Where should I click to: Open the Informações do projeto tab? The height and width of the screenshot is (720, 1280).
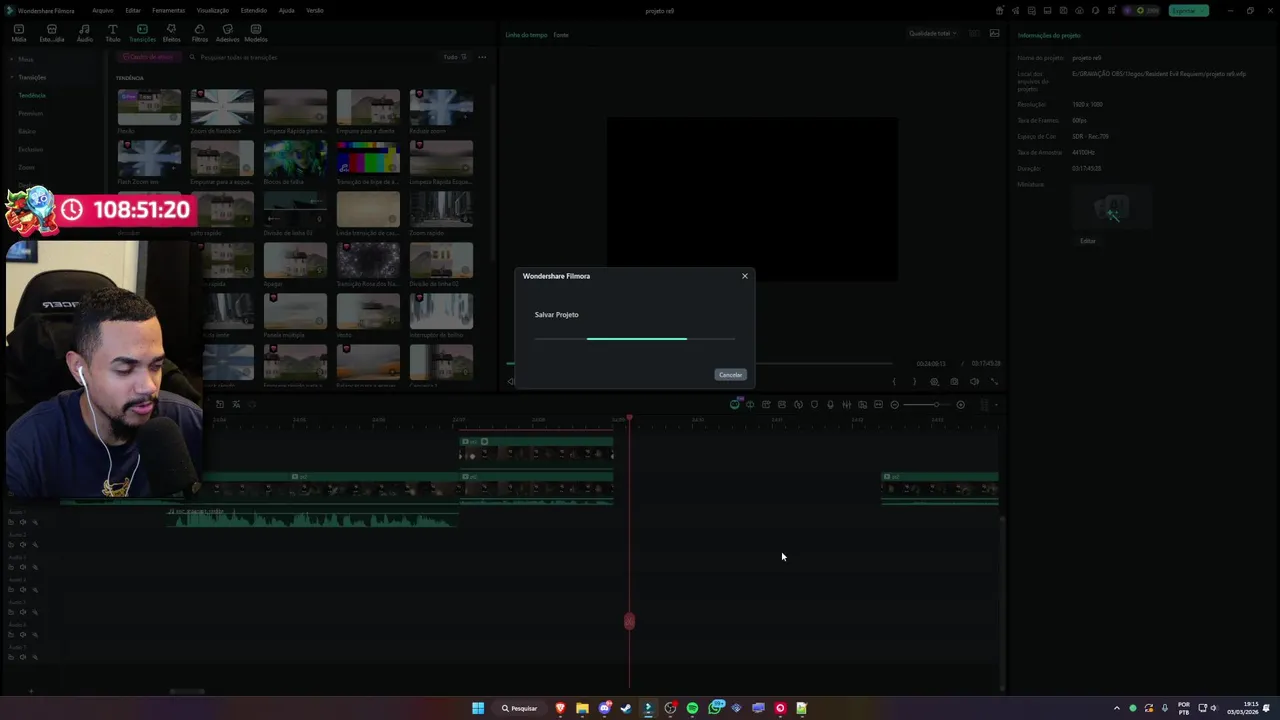tap(1048, 35)
